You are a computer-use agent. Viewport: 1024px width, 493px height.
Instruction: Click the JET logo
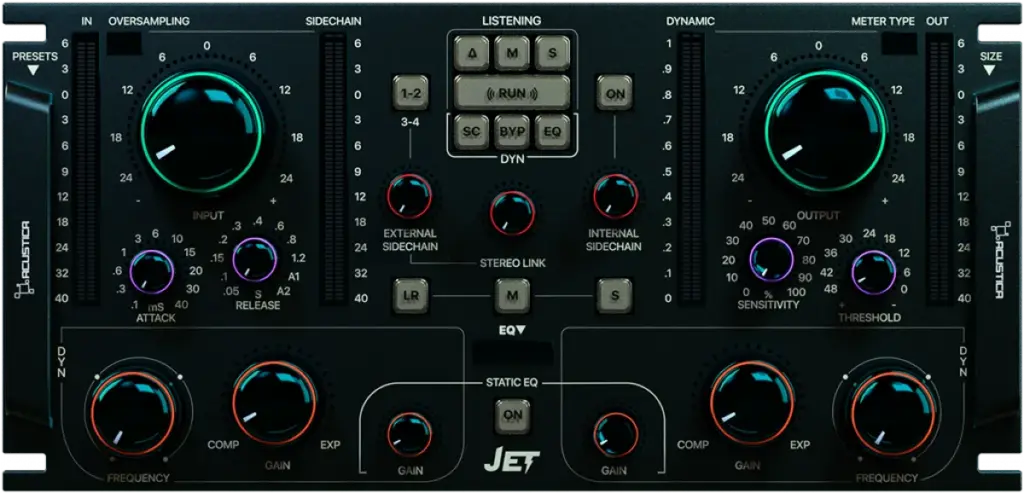click(512, 458)
